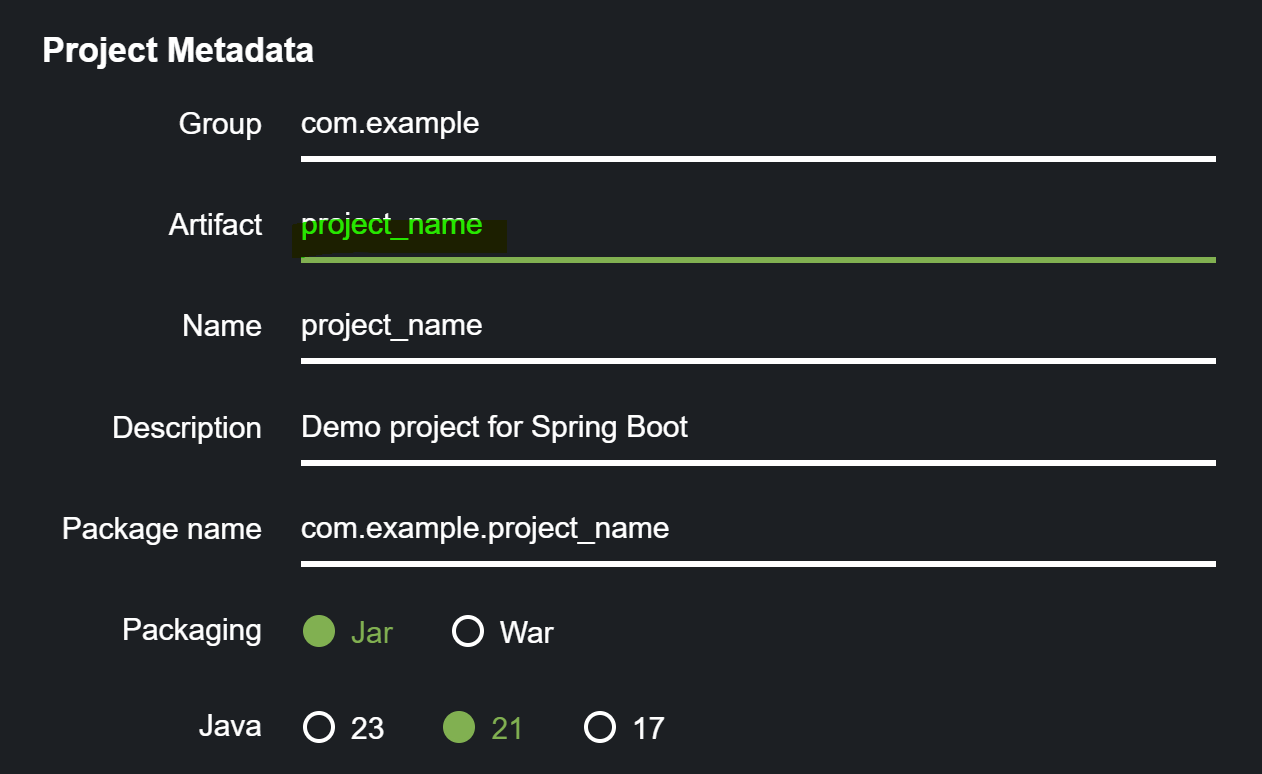1262x774 pixels.
Task: Click the "Package name" field label
Action: 162,529
